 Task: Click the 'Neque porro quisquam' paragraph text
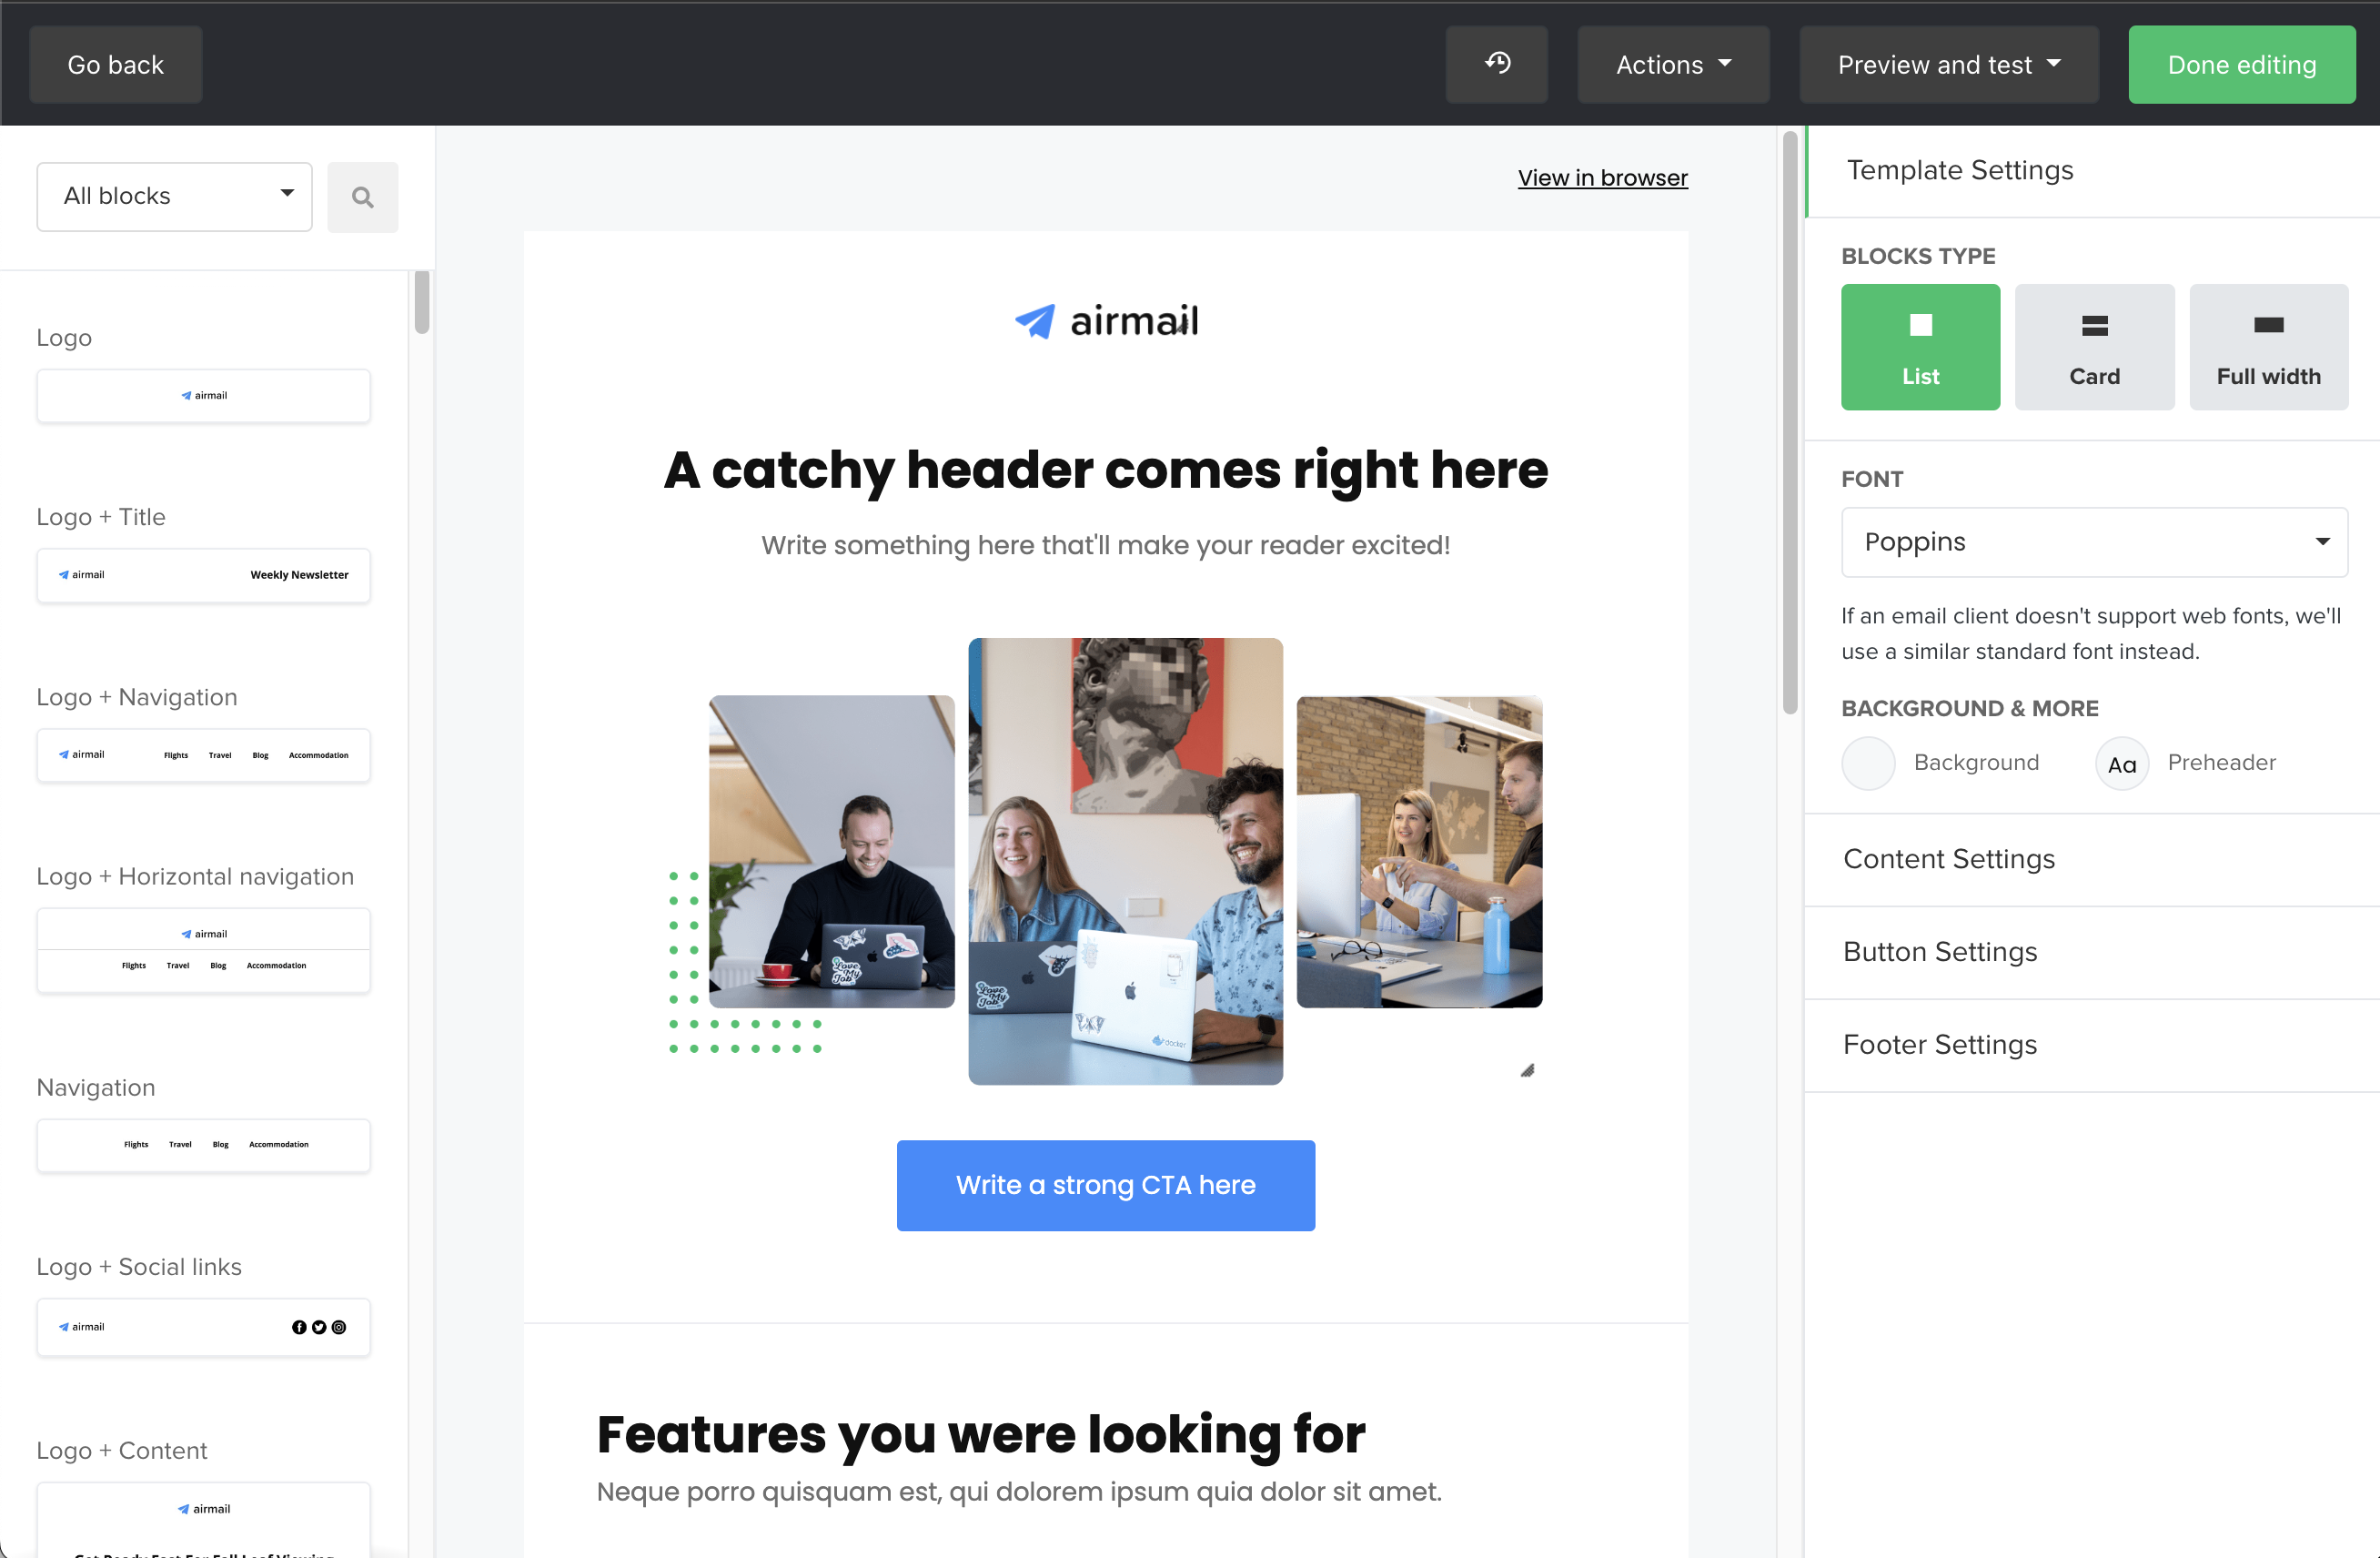(x=1019, y=1491)
